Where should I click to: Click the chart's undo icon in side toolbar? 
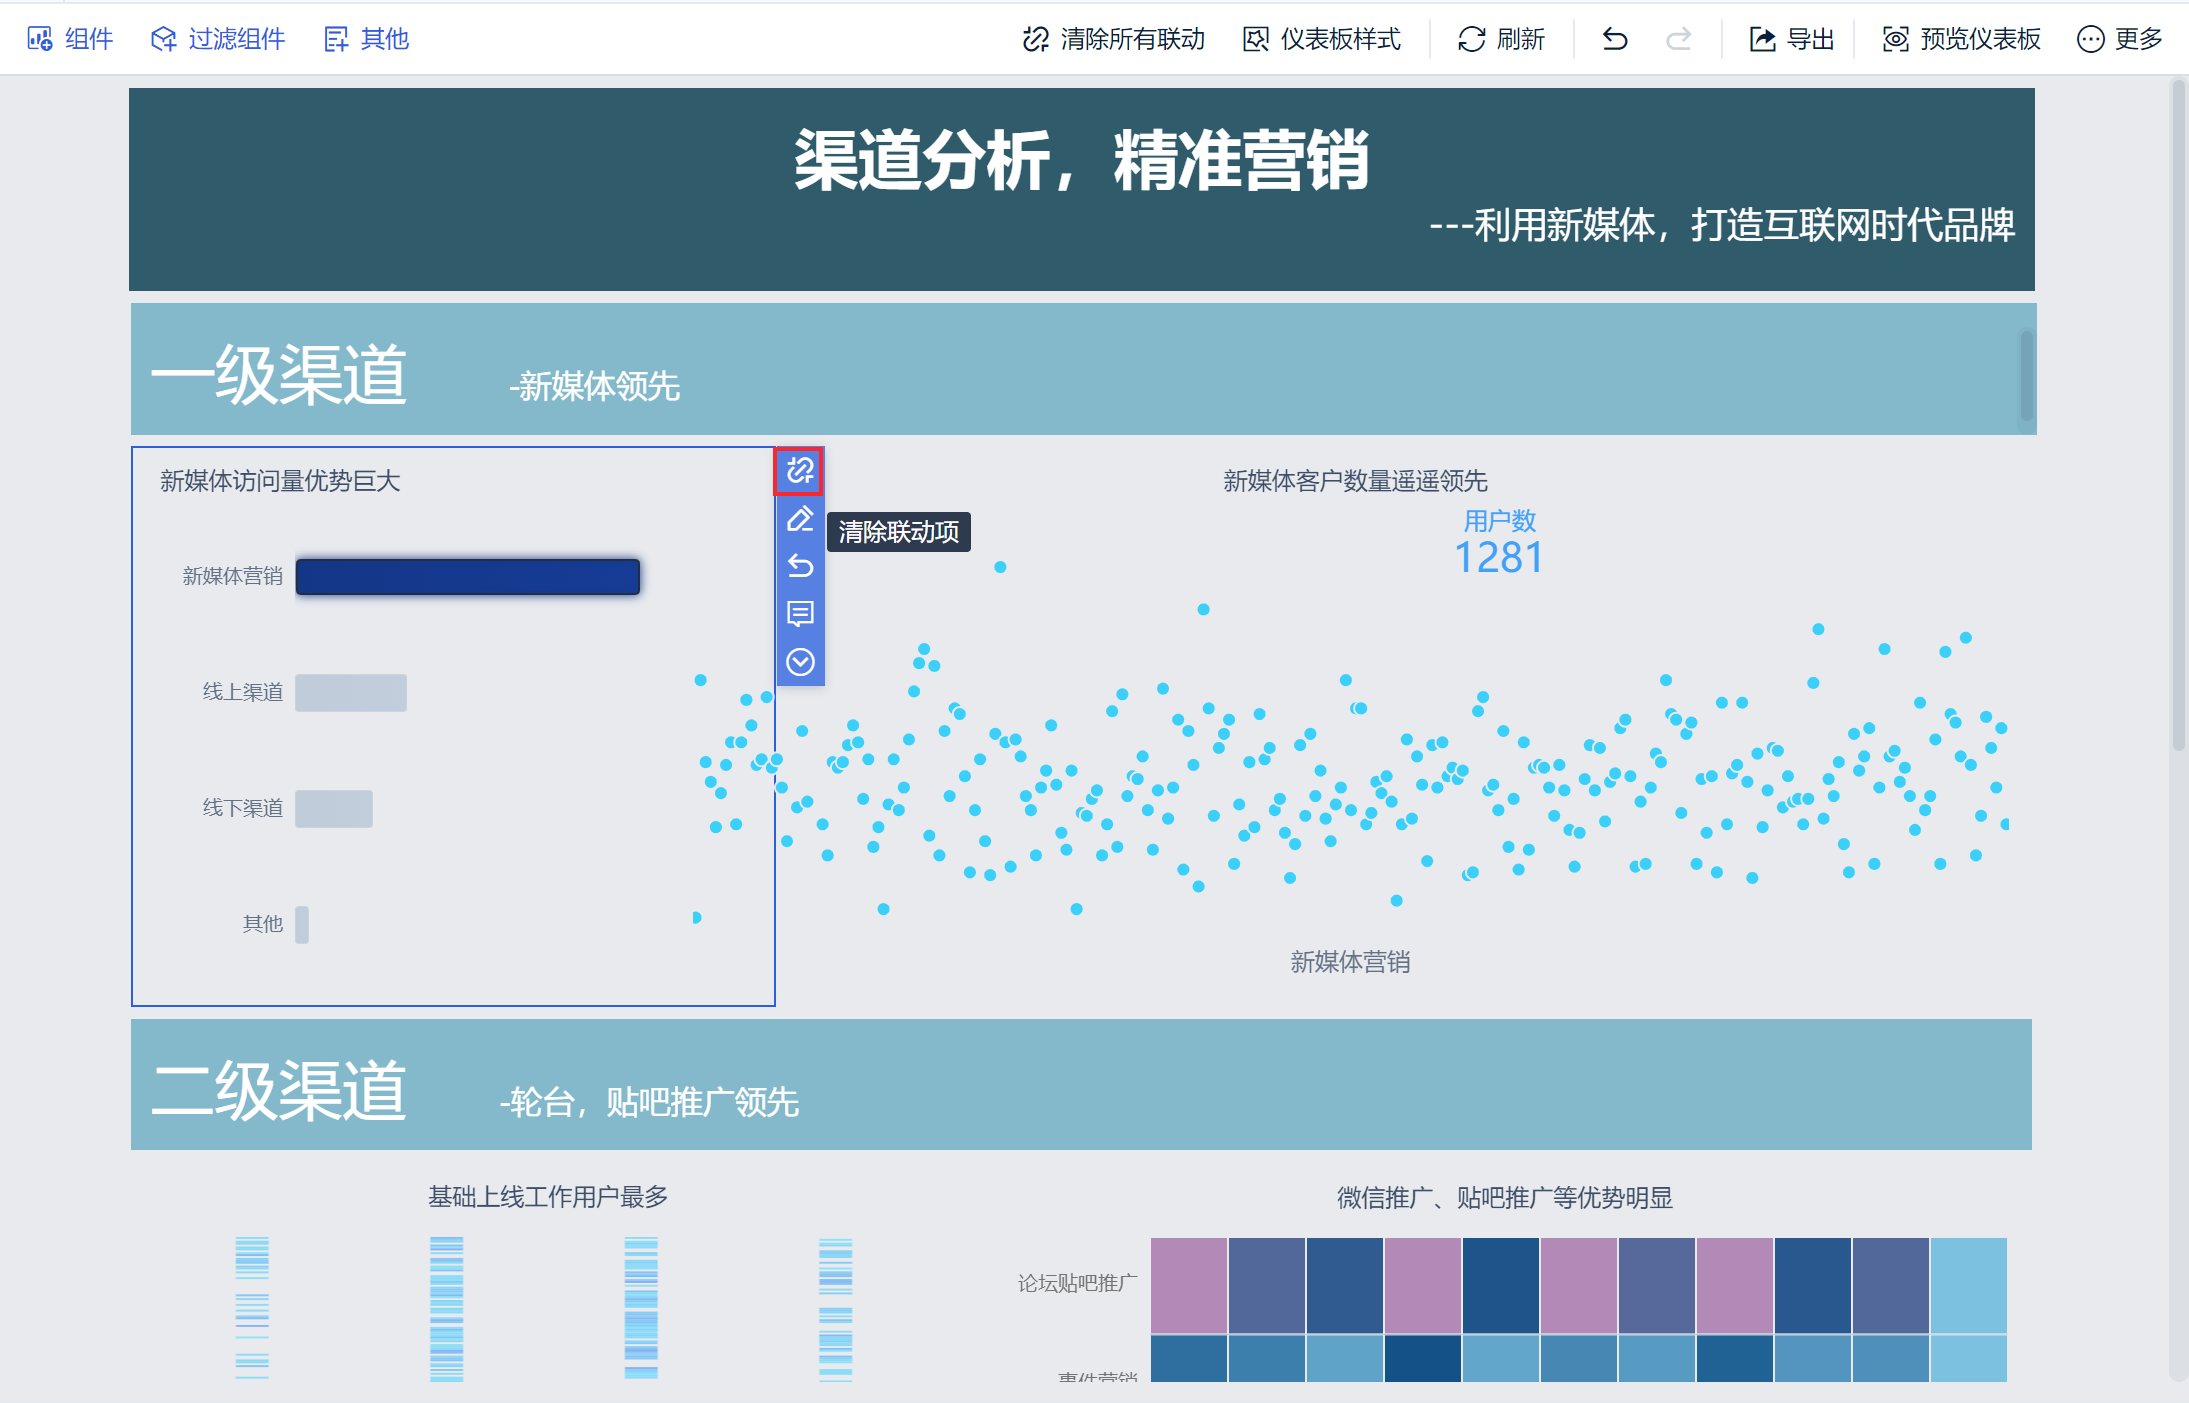[800, 566]
